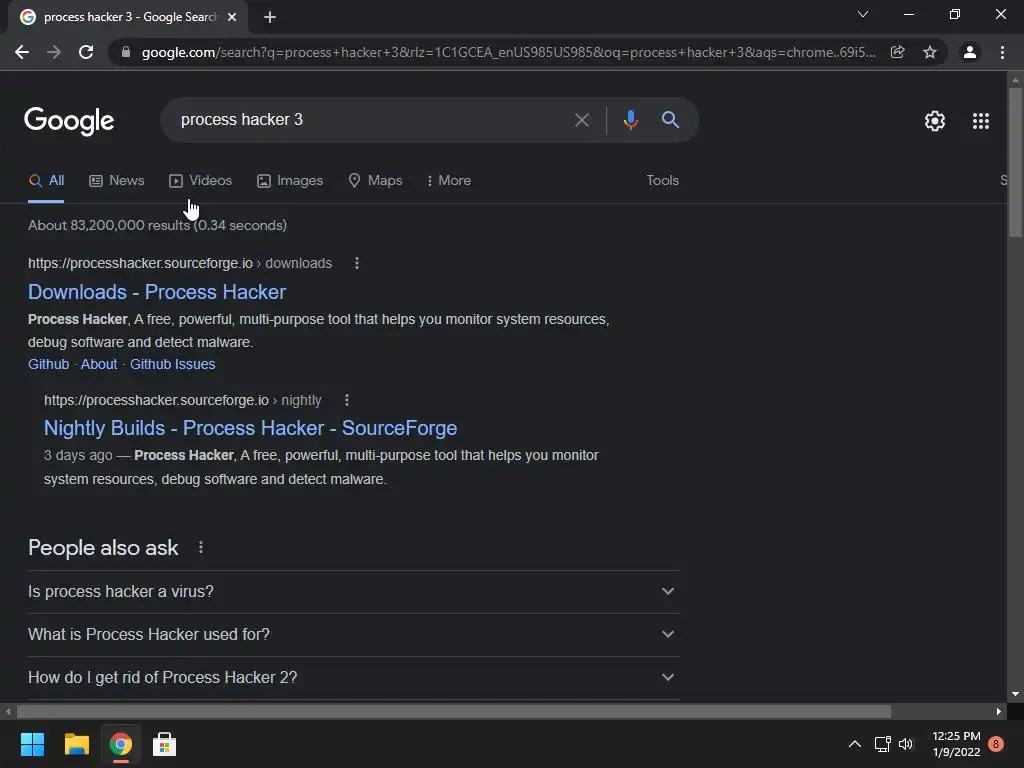Open the More search categories menu
Viewport: 1024px width, 768px height.
[449, 181]
